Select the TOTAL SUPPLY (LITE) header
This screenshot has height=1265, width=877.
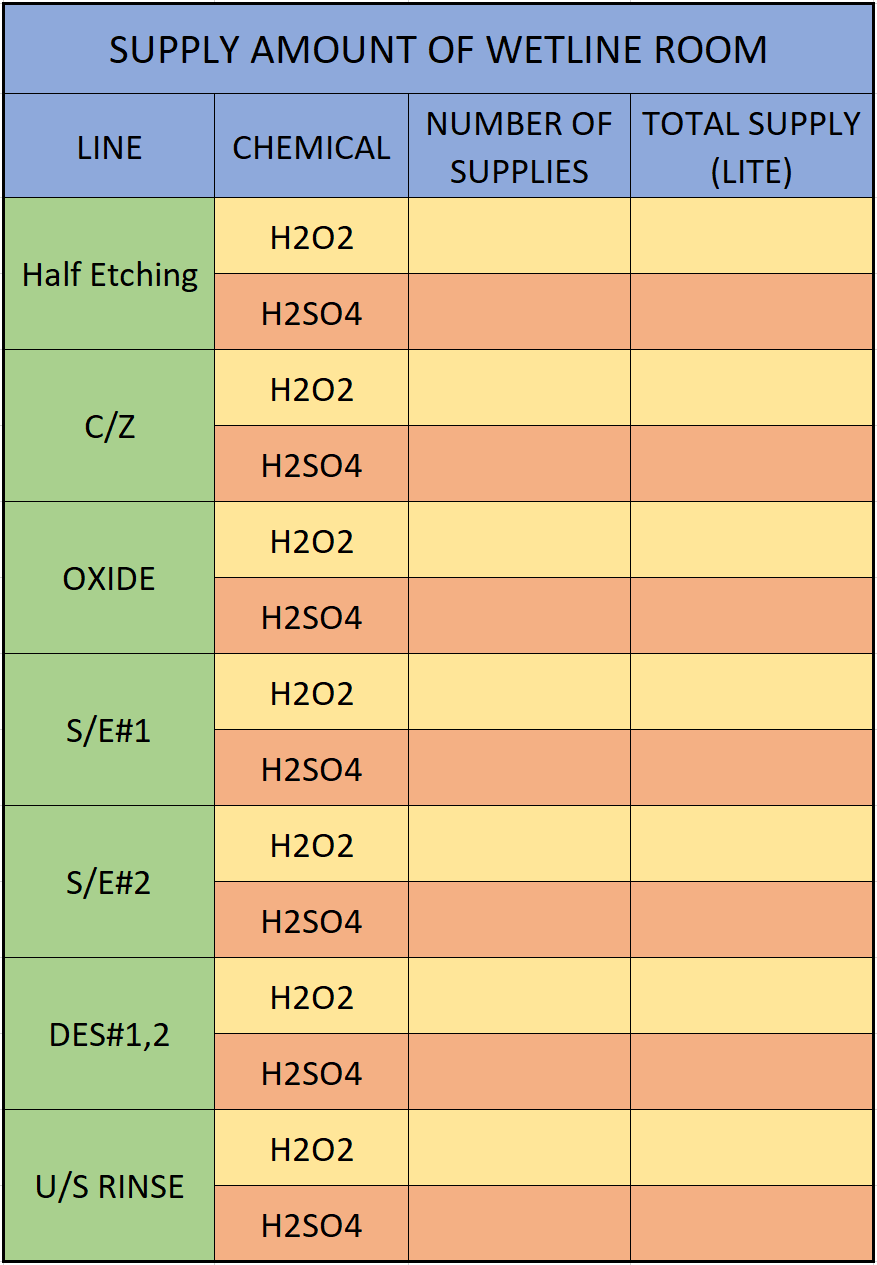click(752, 146)
